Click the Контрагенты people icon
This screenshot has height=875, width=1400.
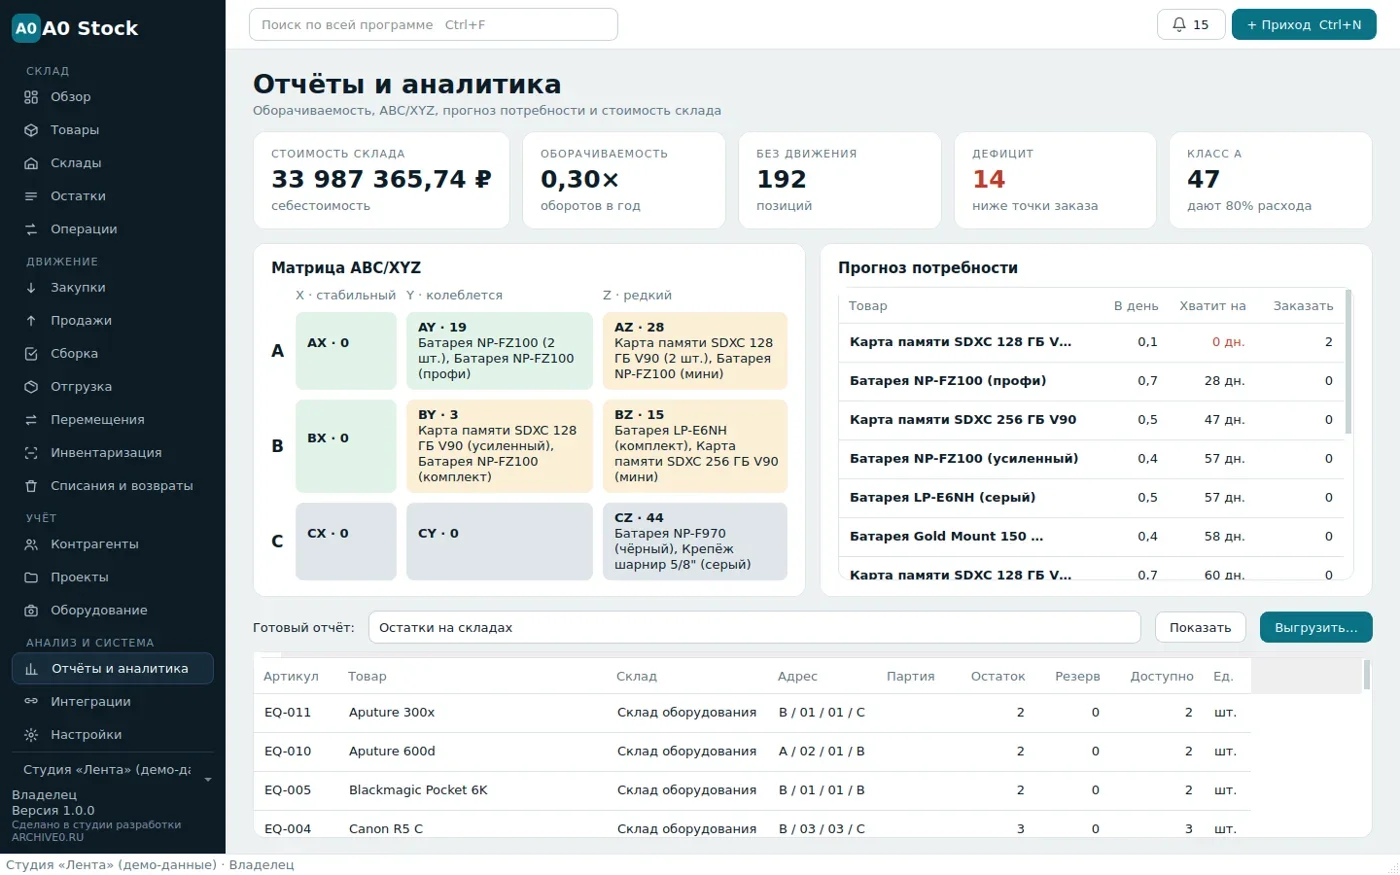tap(31, 545)
